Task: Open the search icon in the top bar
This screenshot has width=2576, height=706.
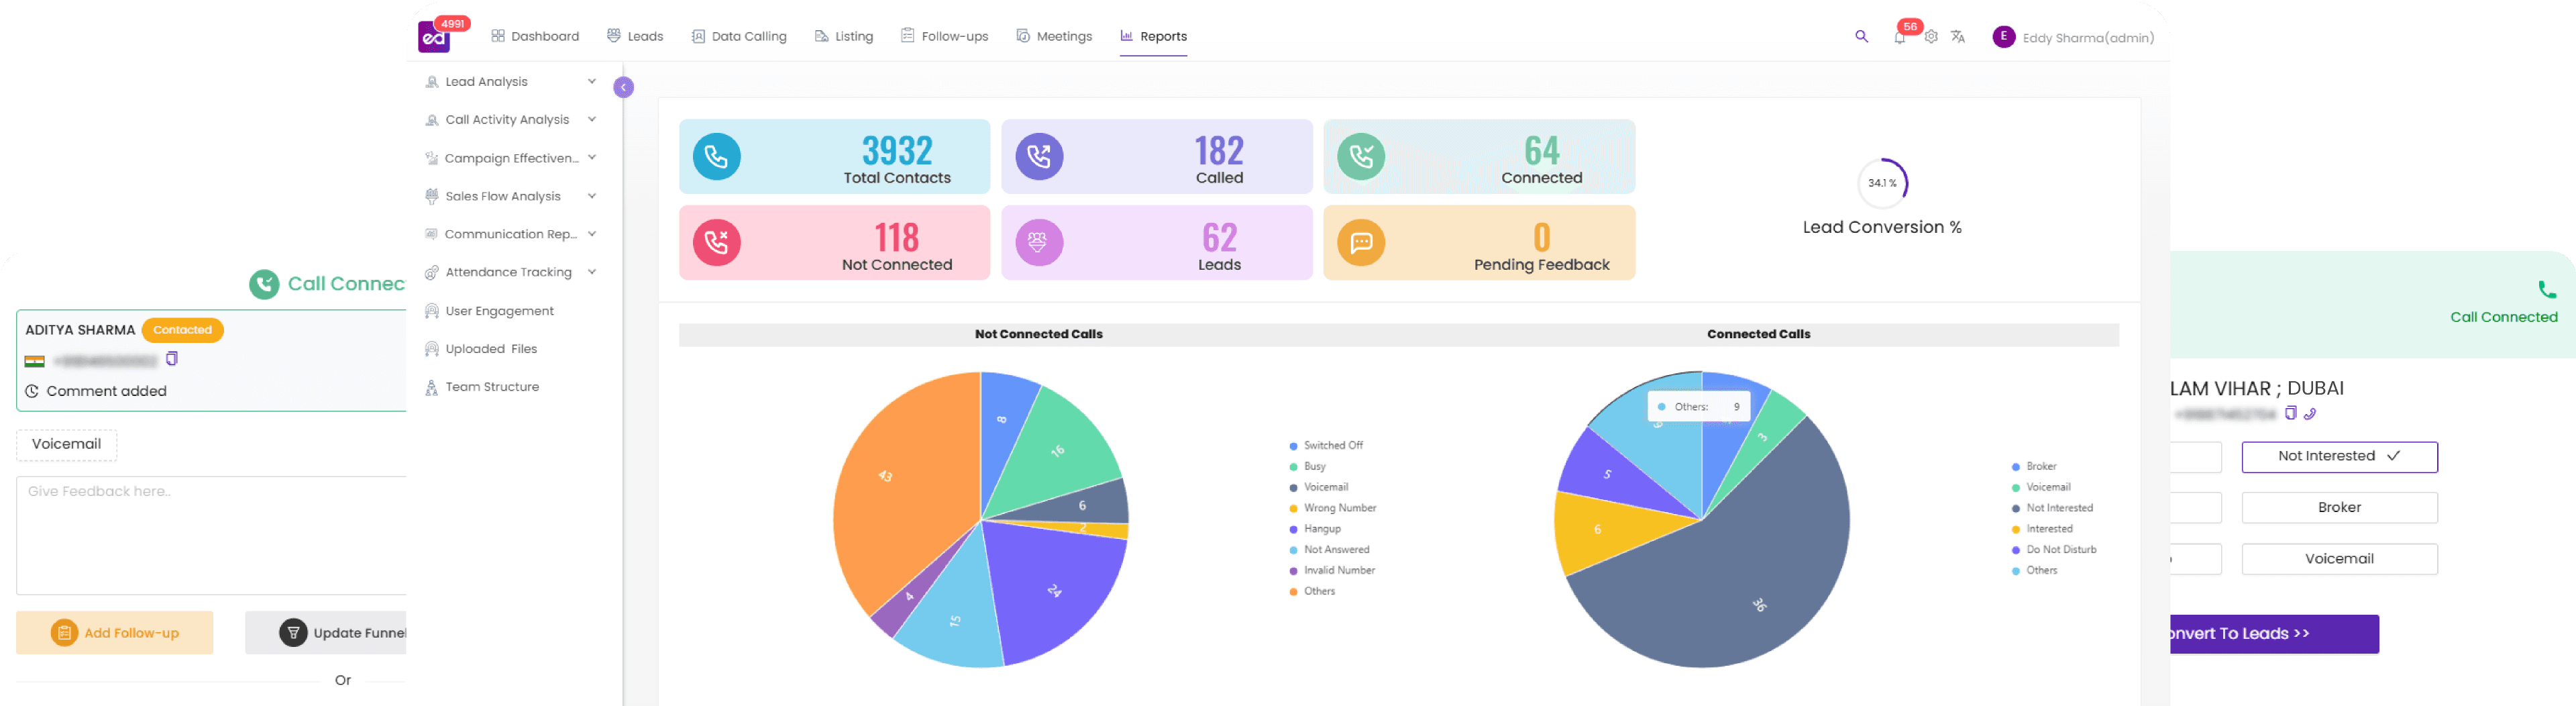Action: click(1861, 36)
